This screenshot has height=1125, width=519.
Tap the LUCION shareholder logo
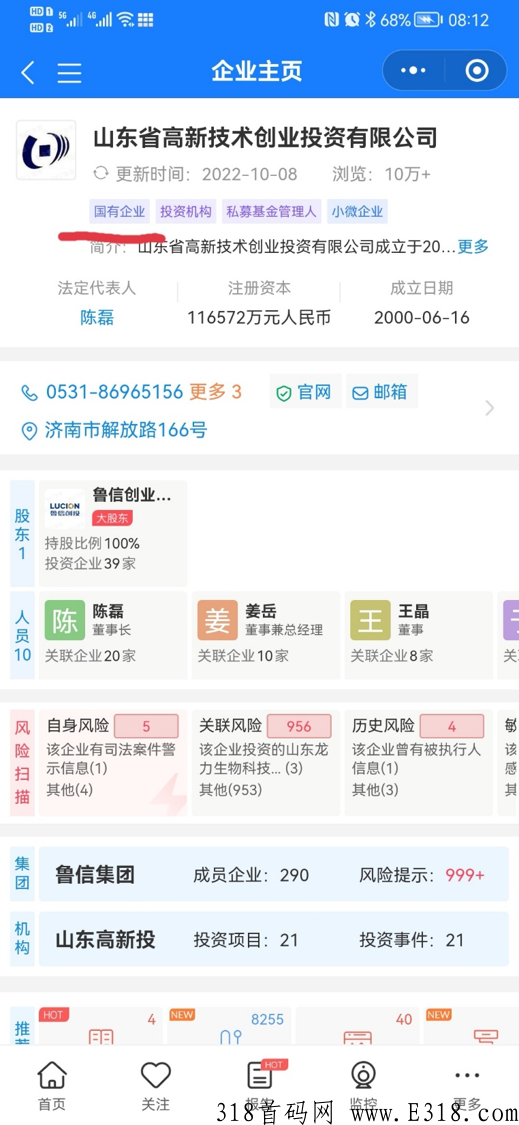65,509
